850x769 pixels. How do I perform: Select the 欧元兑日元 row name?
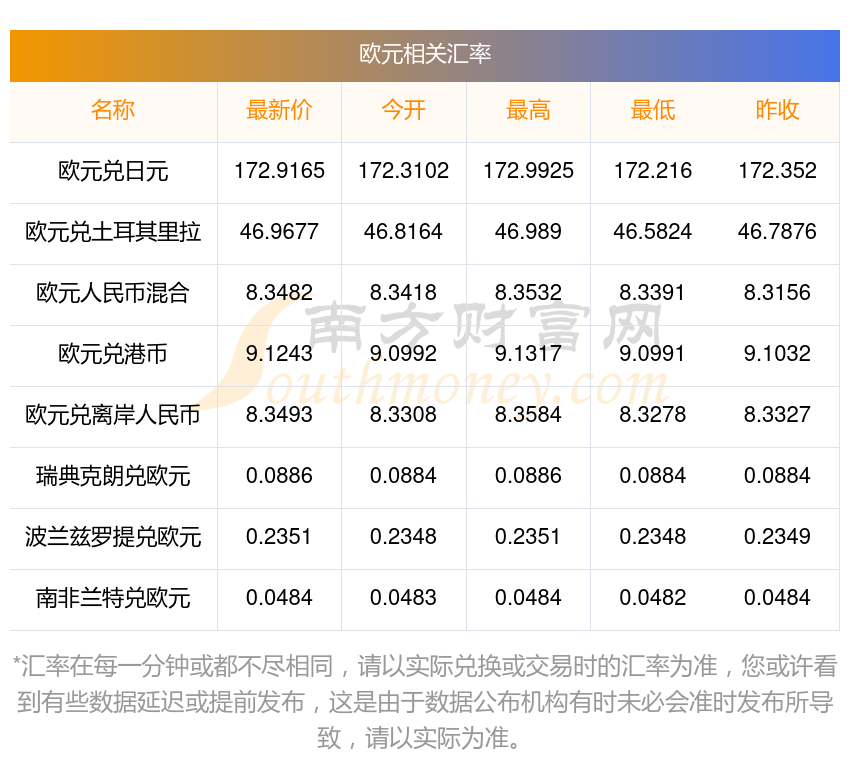113,171
